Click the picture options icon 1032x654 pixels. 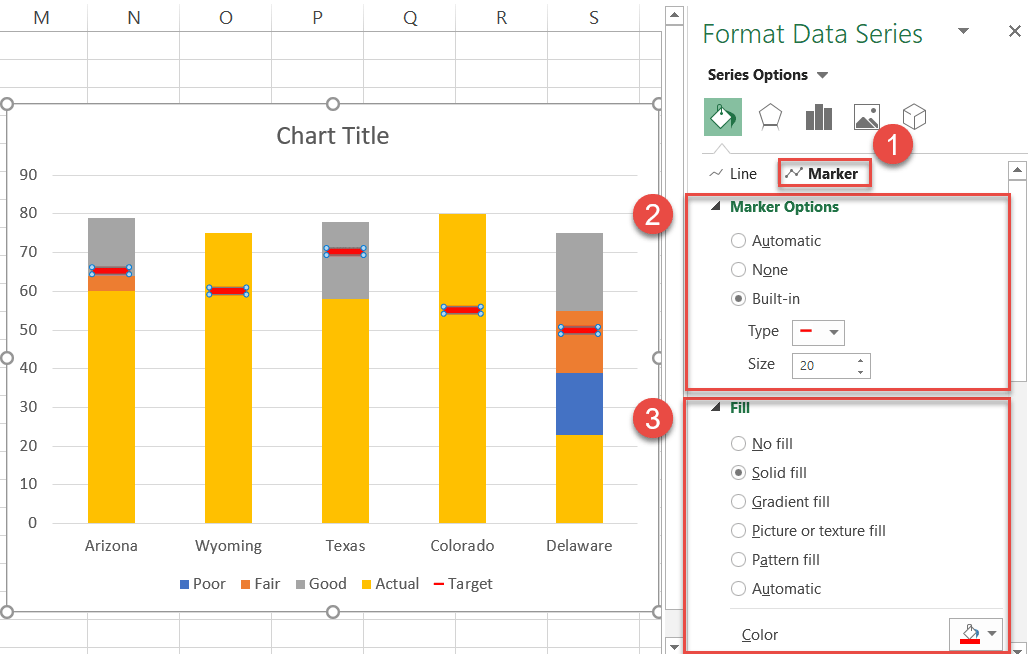pos(866,117)
